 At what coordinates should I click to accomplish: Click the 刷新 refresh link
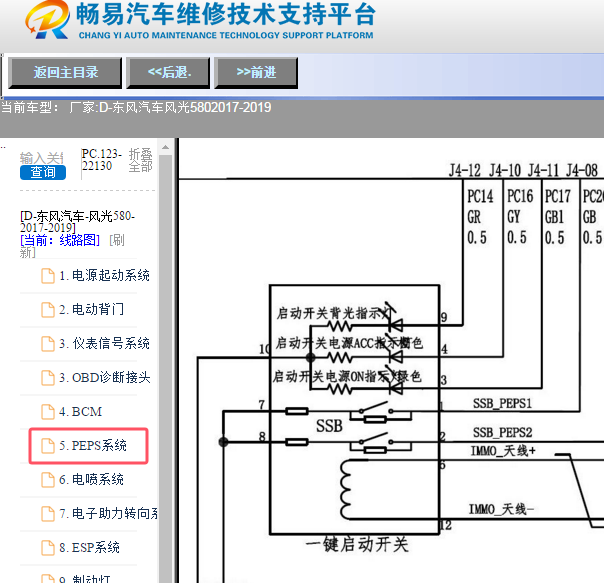point(72,246)
